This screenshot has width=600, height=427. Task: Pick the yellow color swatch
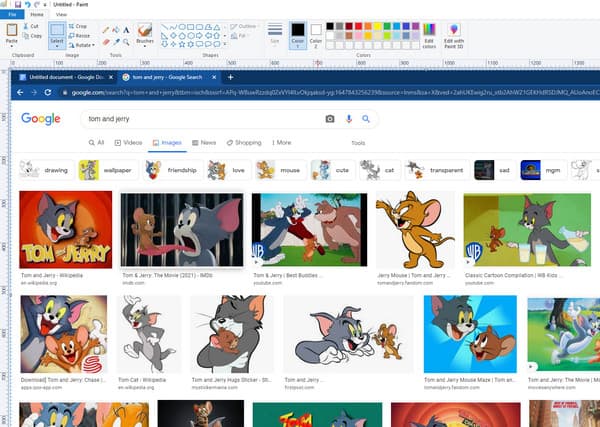pyautogui.click(x=377, y=26)
